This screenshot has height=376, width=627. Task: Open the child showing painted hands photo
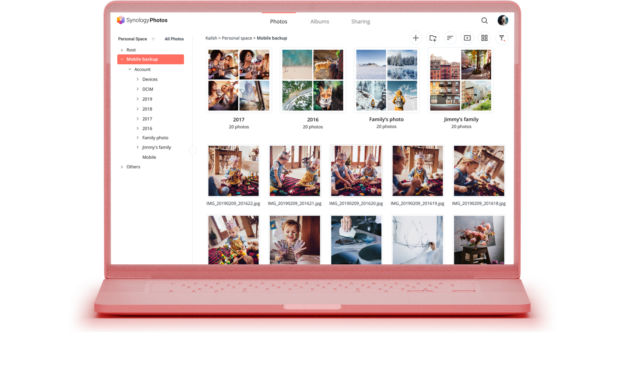pyautogui.click(x=295, y=240)
